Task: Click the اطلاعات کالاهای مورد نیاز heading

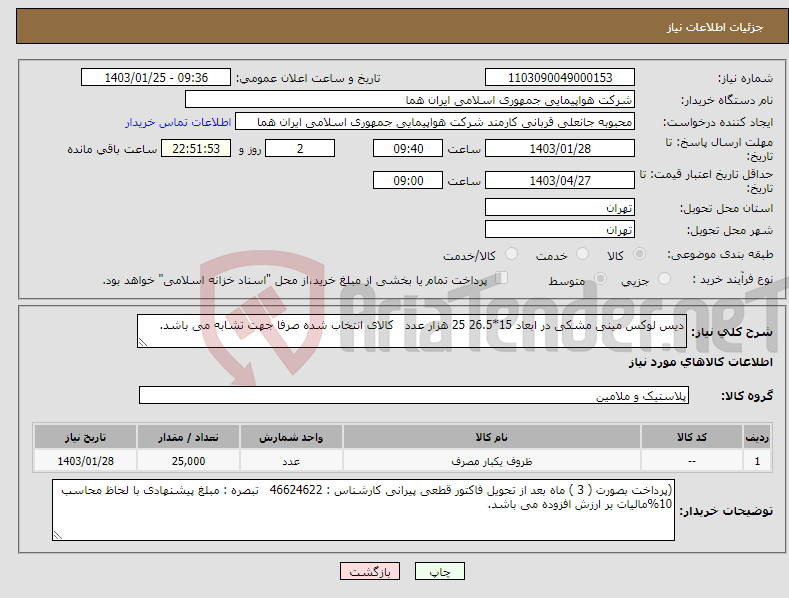Action: tap(700, 362)
